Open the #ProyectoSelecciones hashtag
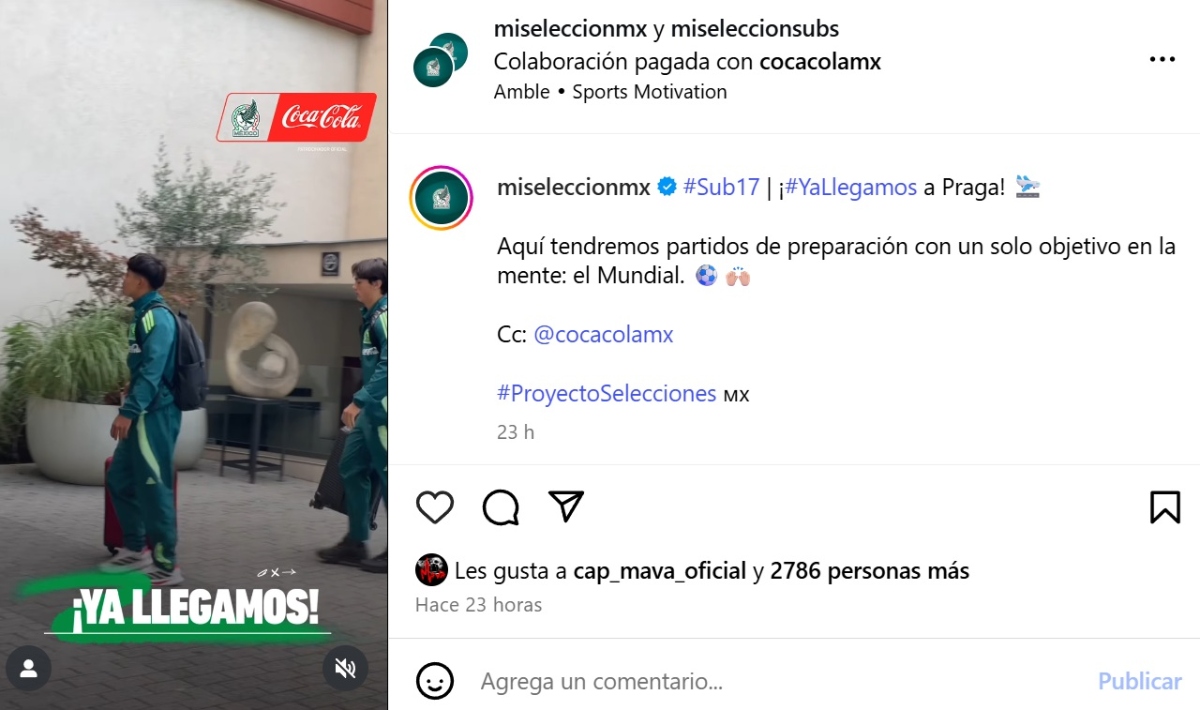 [x=607, y=394]
